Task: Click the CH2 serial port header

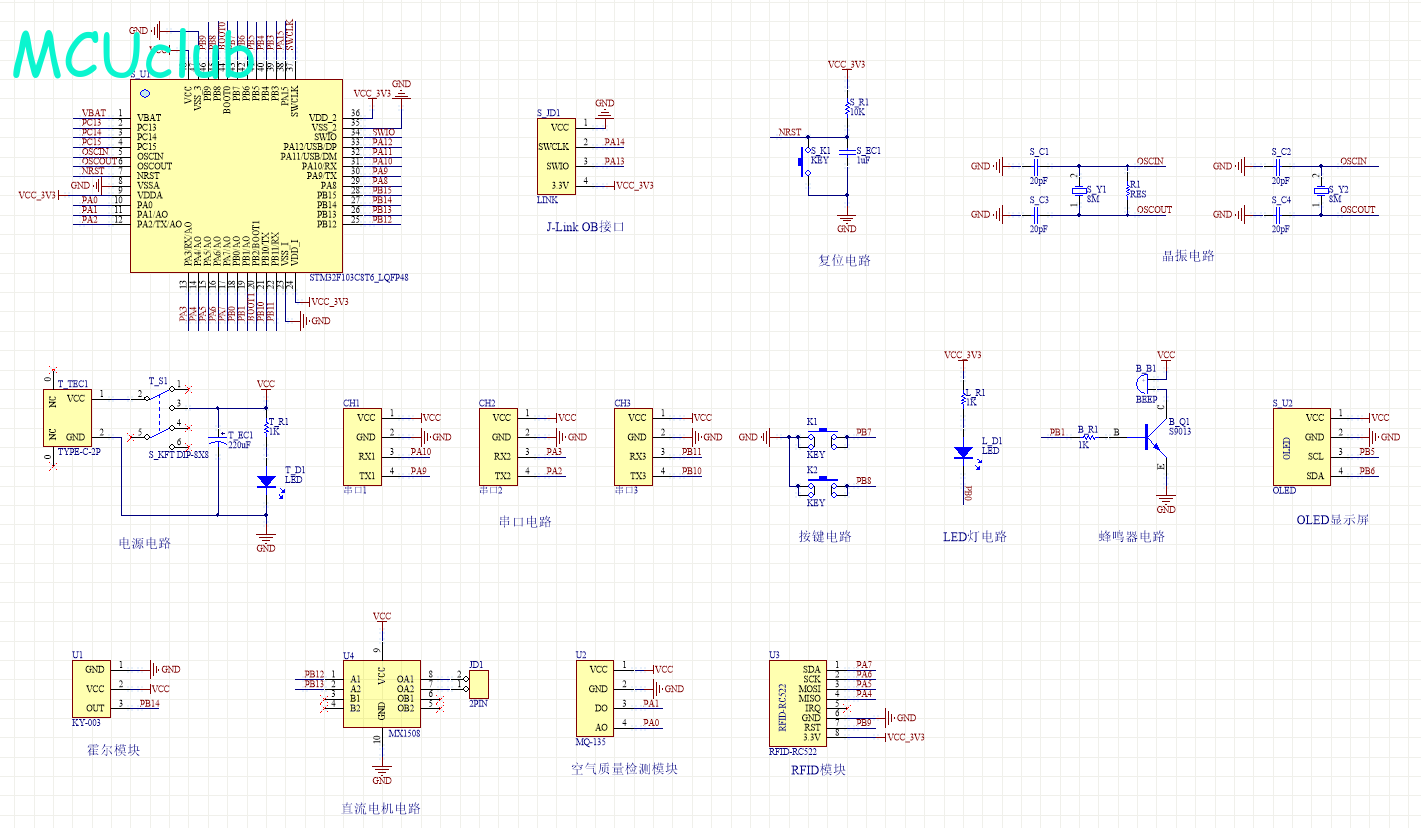Action: click(x=501, y=446)
